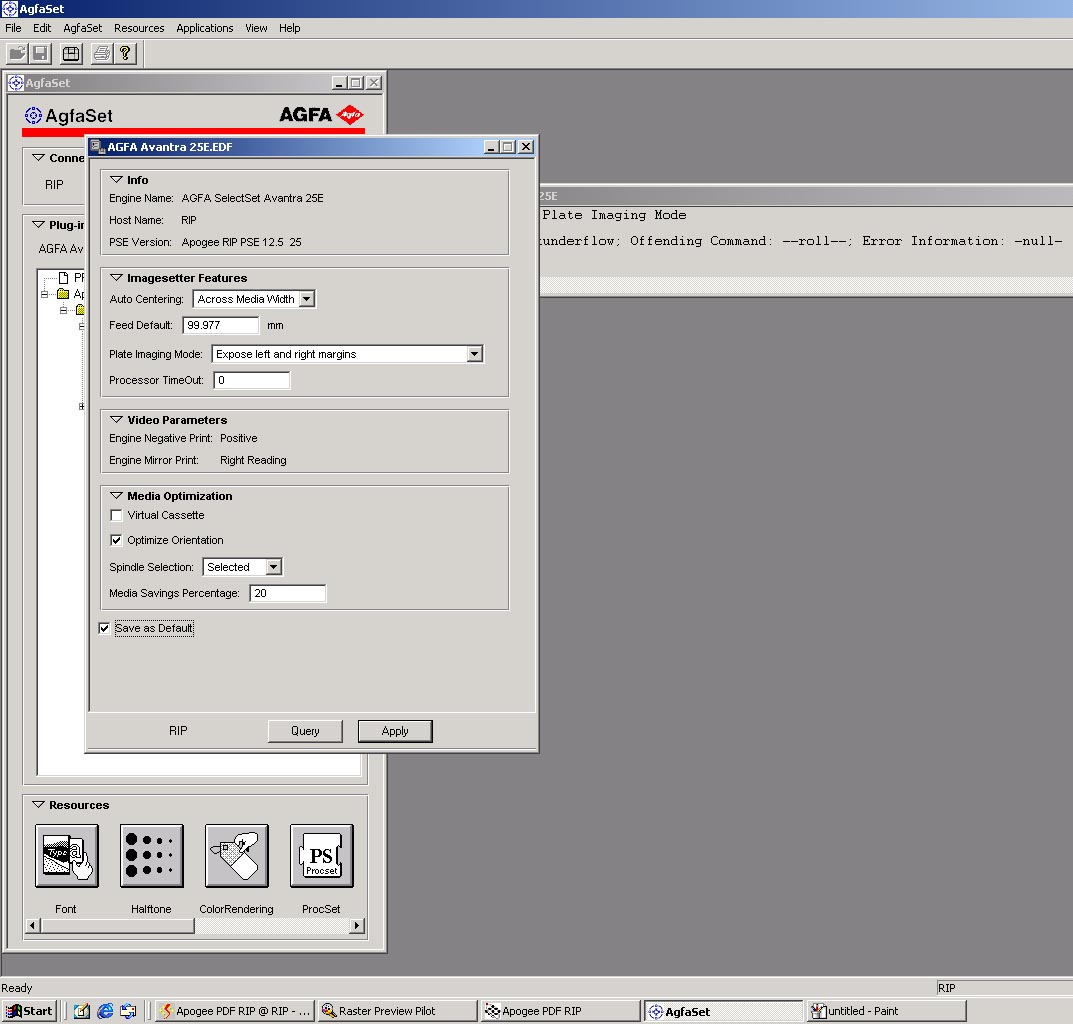This screenshot has width=1073, height=1024.
Task: Open the Help menu
Action: coord(289,28)
